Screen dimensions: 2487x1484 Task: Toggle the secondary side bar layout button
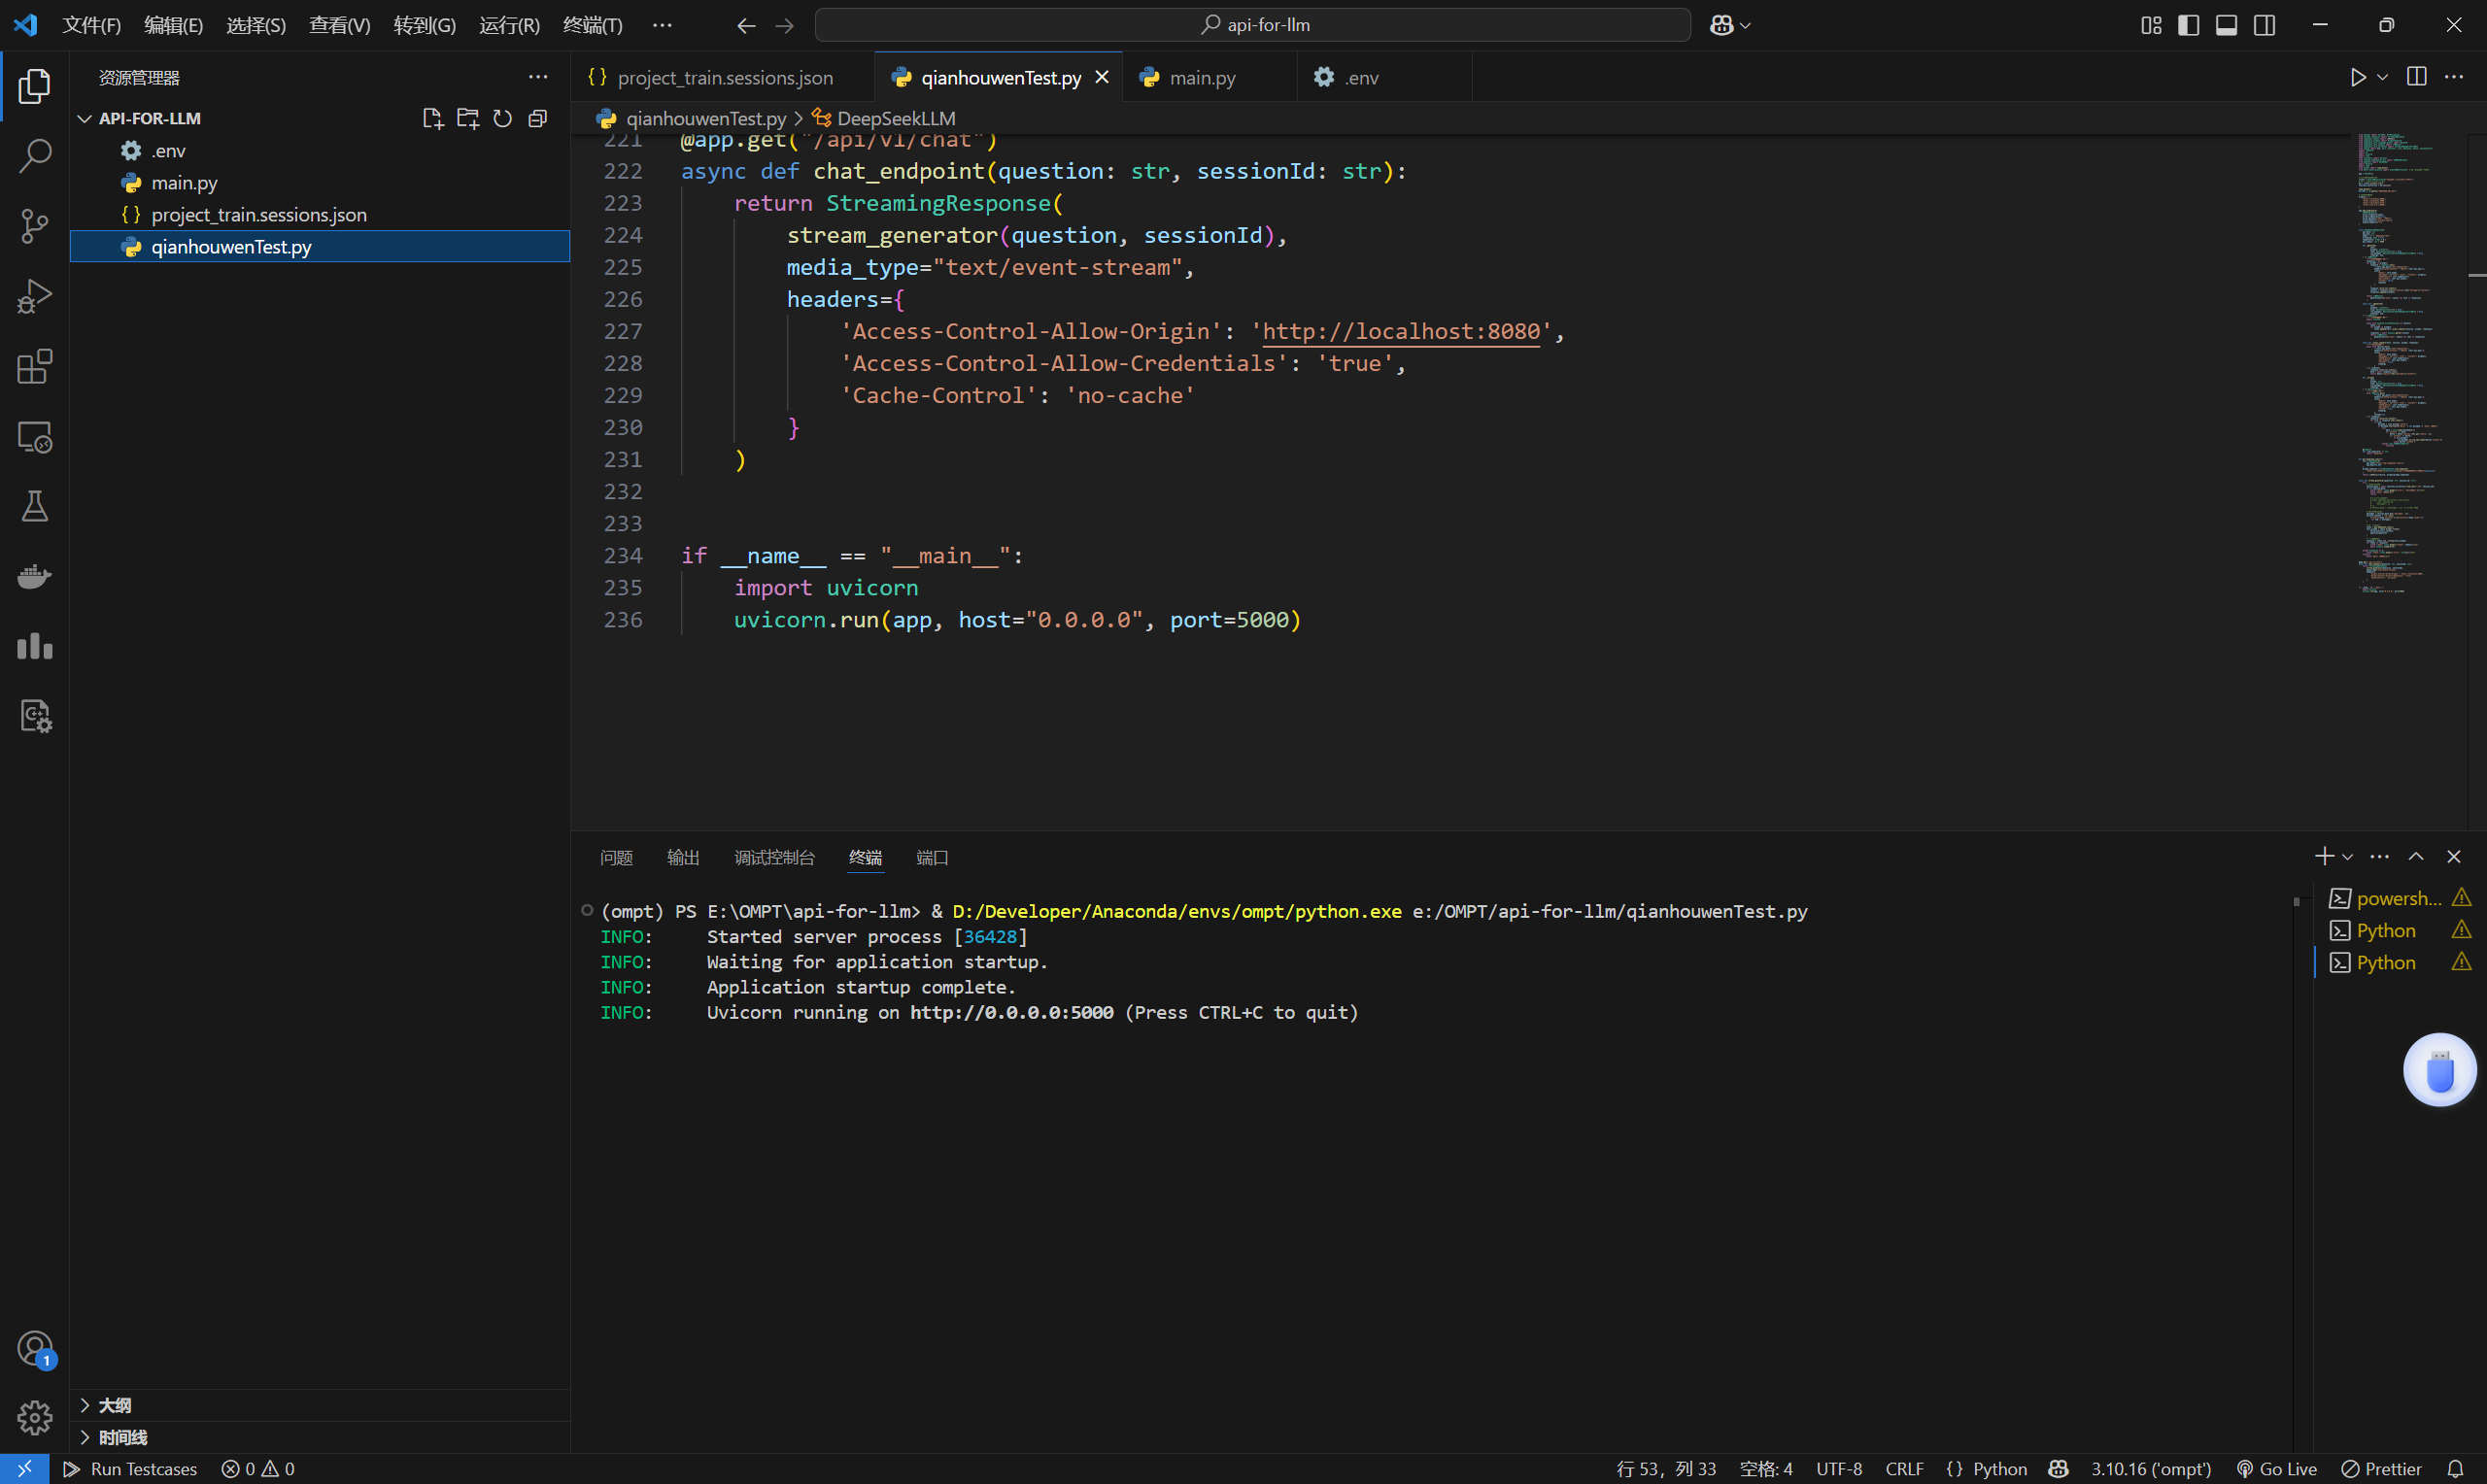pyautogui.click(x=2265, y=25)
